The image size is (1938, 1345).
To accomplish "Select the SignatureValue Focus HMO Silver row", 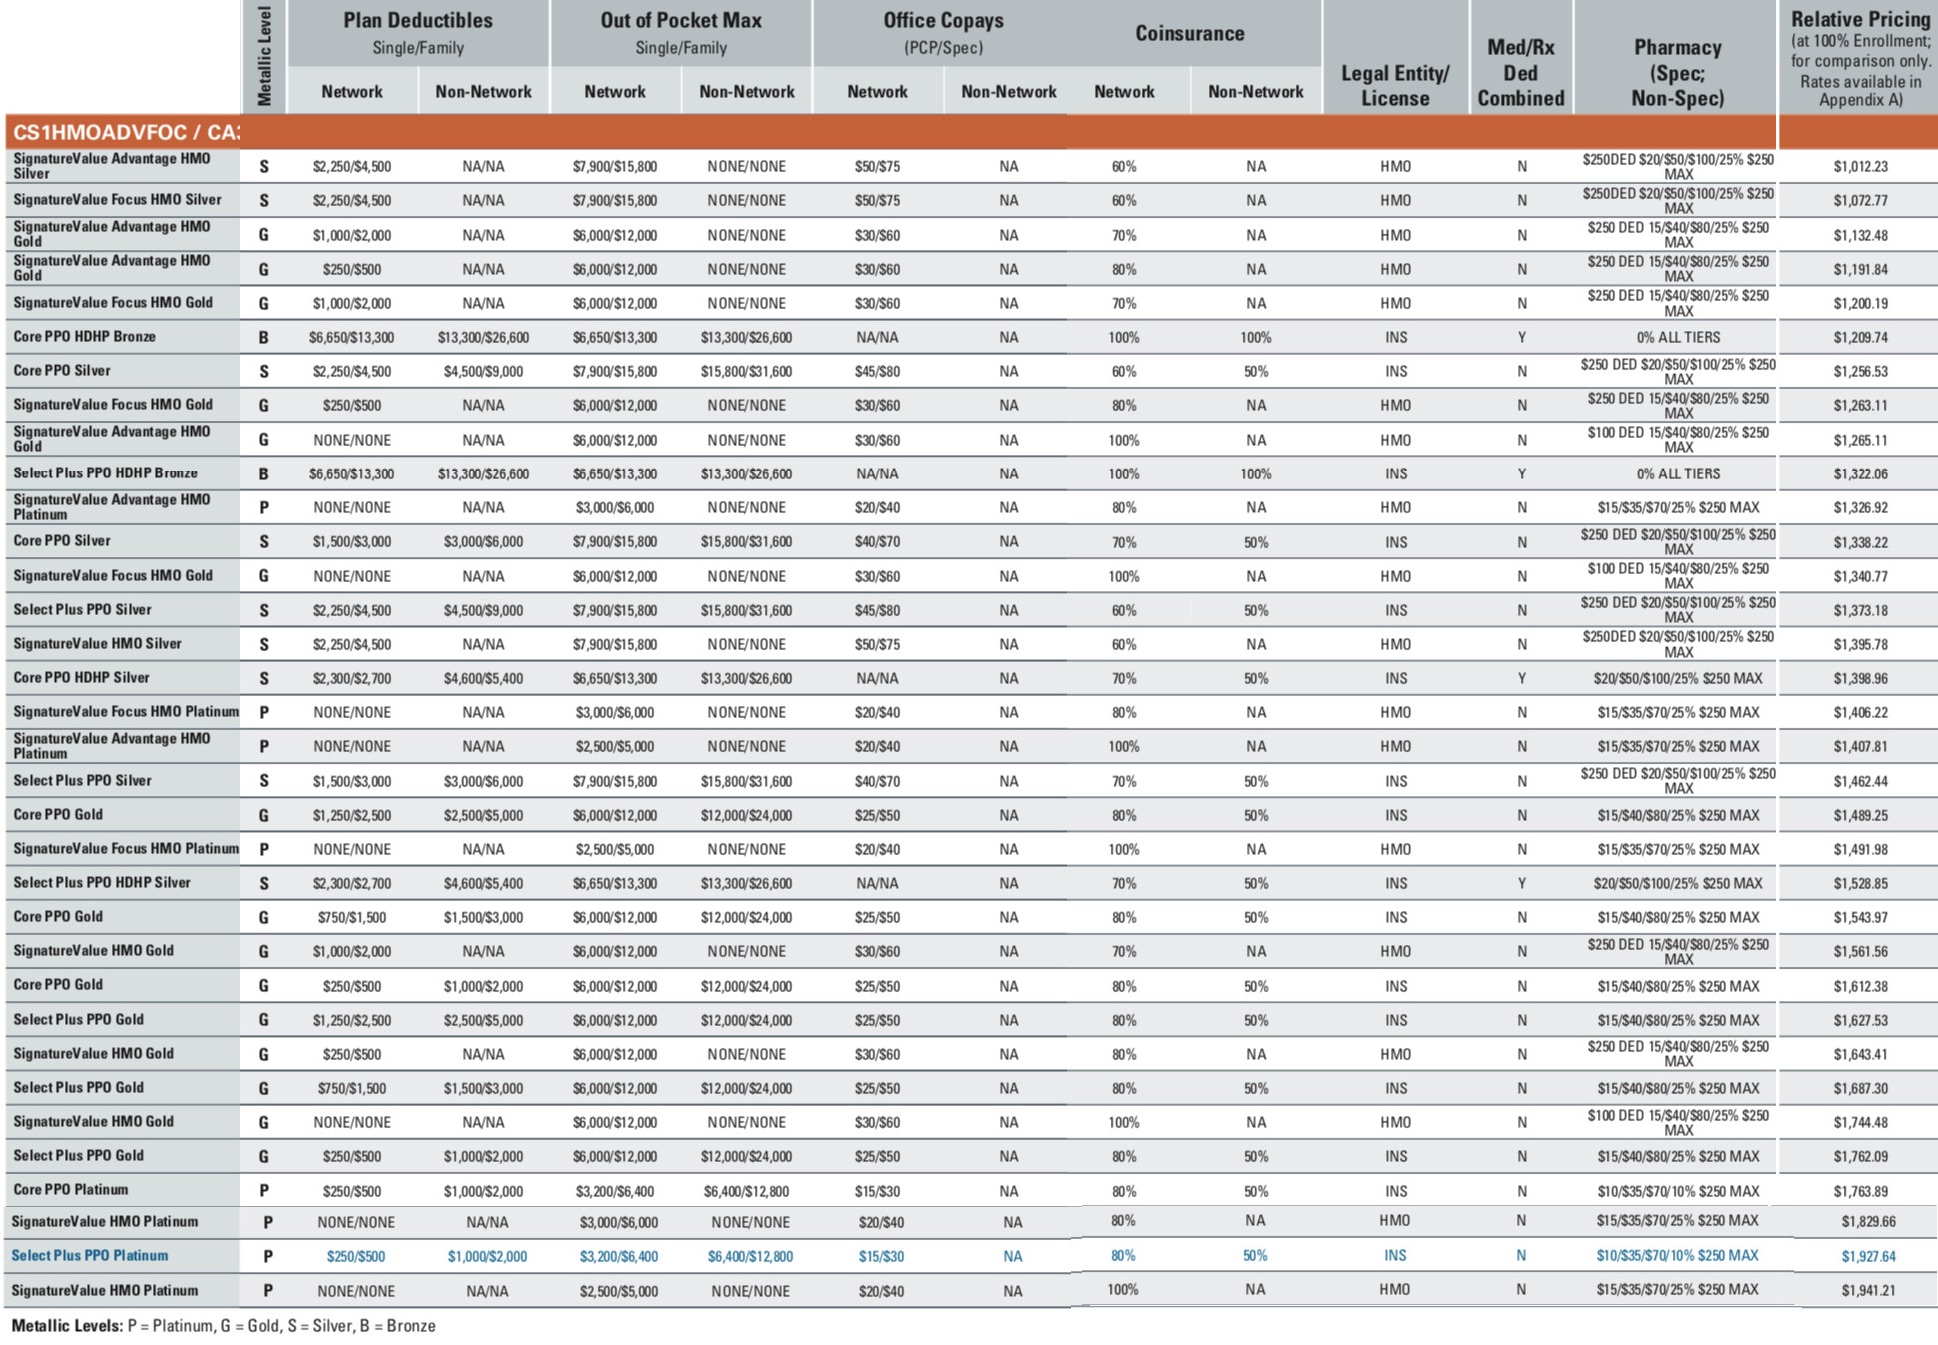I will [x=117, y=200].
